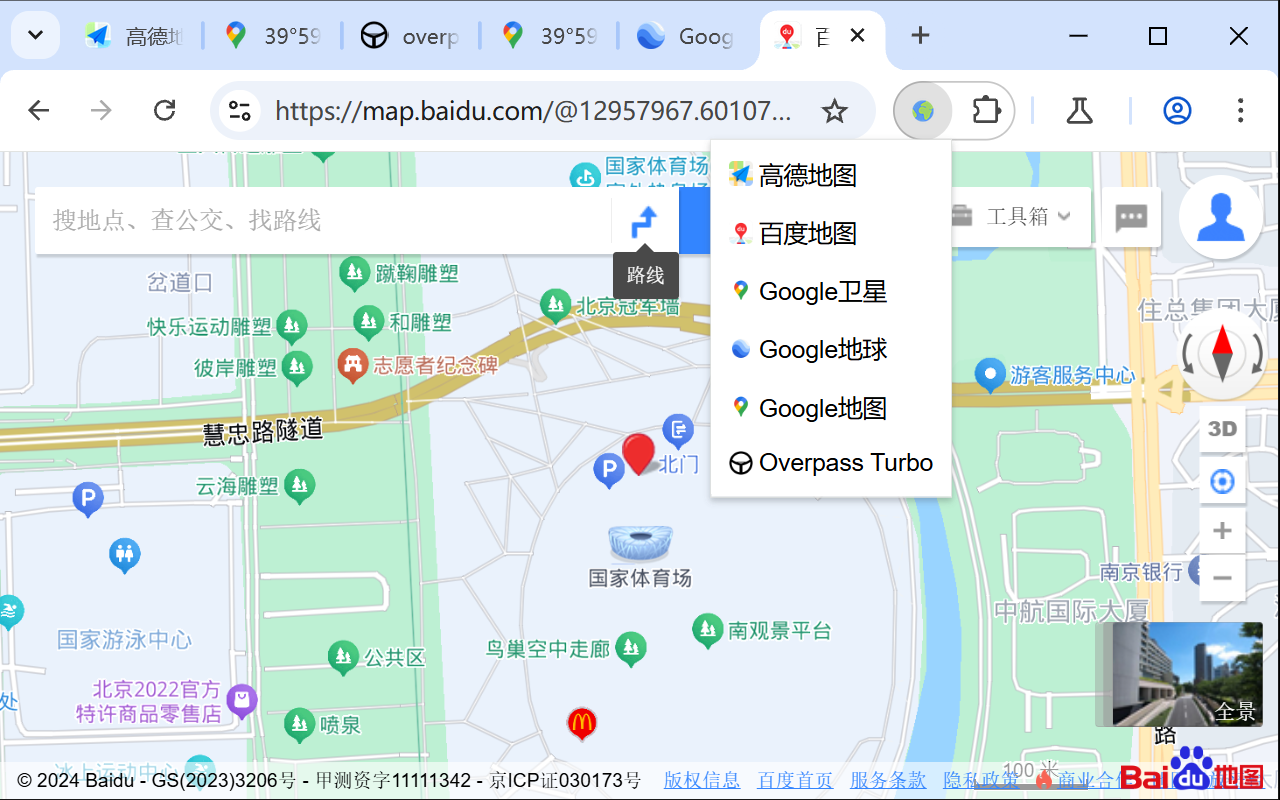Click the zoom in plus control
The width and height of the screenshot is (1280, 800).
1222,530
